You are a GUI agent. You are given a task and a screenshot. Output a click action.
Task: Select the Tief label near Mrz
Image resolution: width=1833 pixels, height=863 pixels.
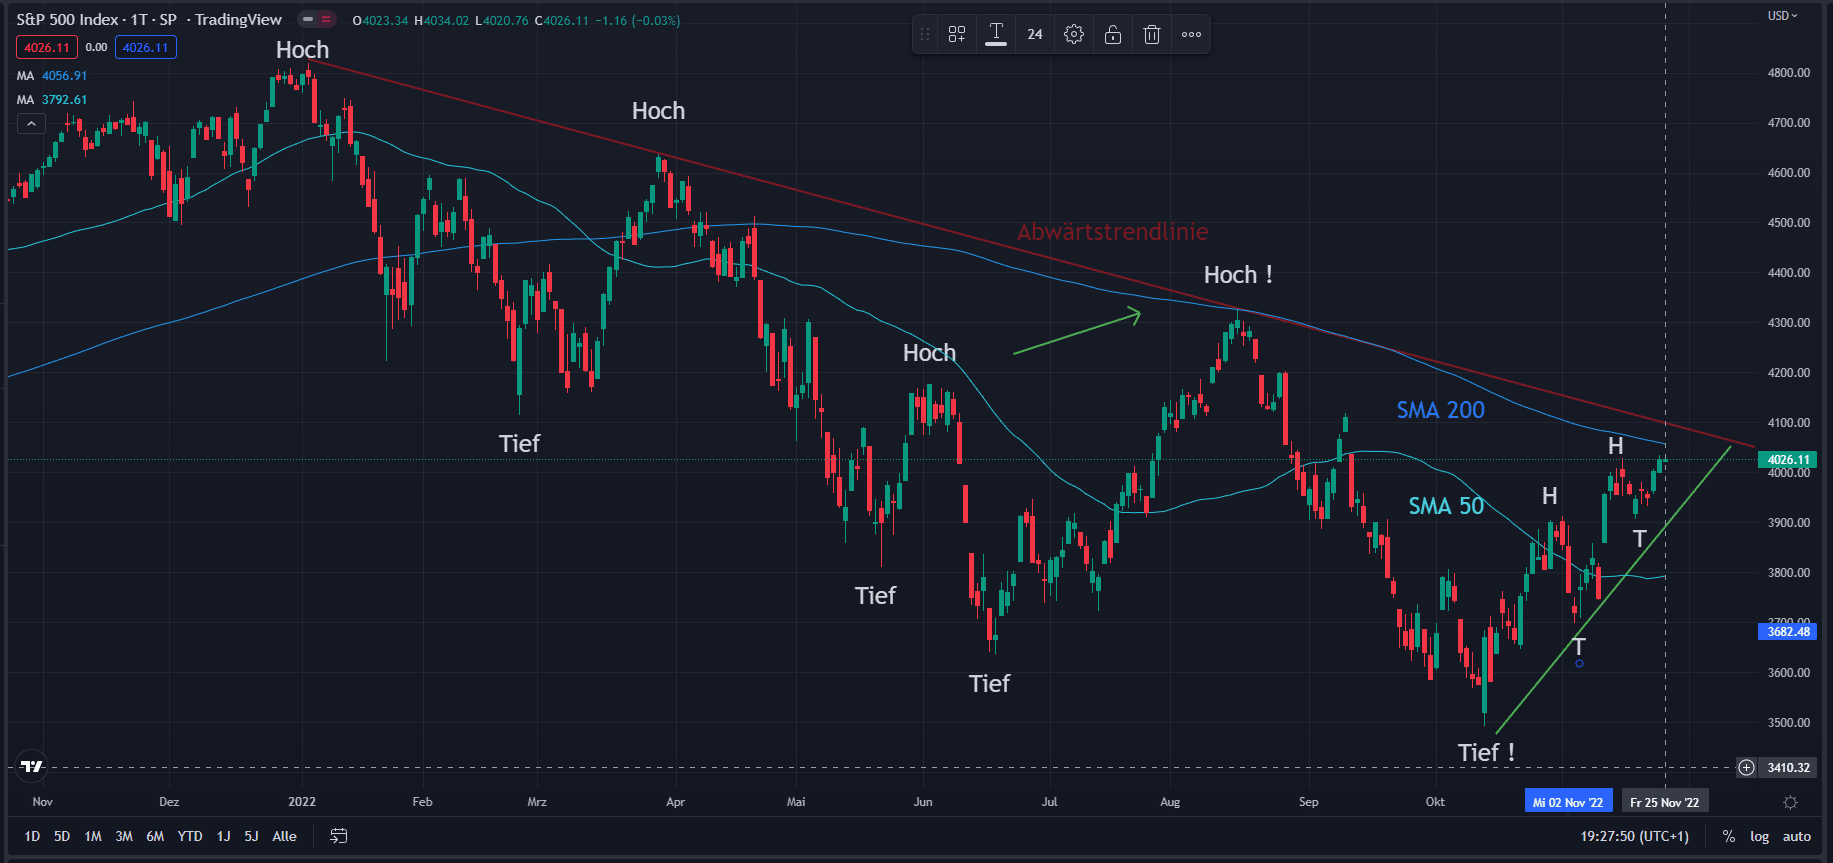[519, 444]
